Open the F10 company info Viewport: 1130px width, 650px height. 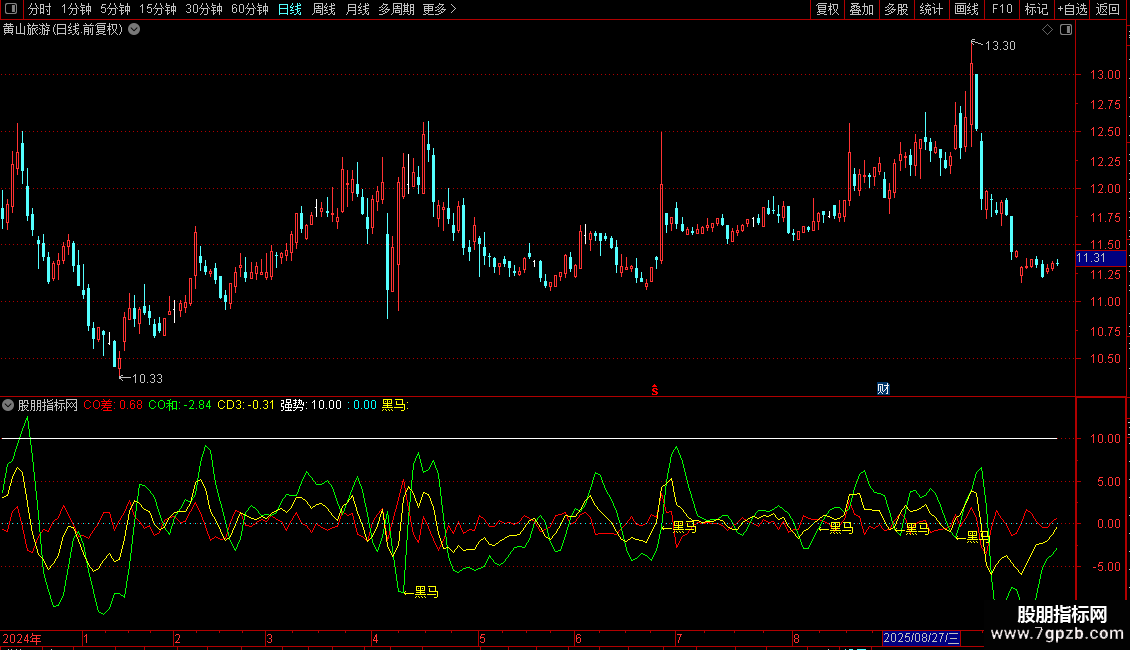(x=1001, y=10)
